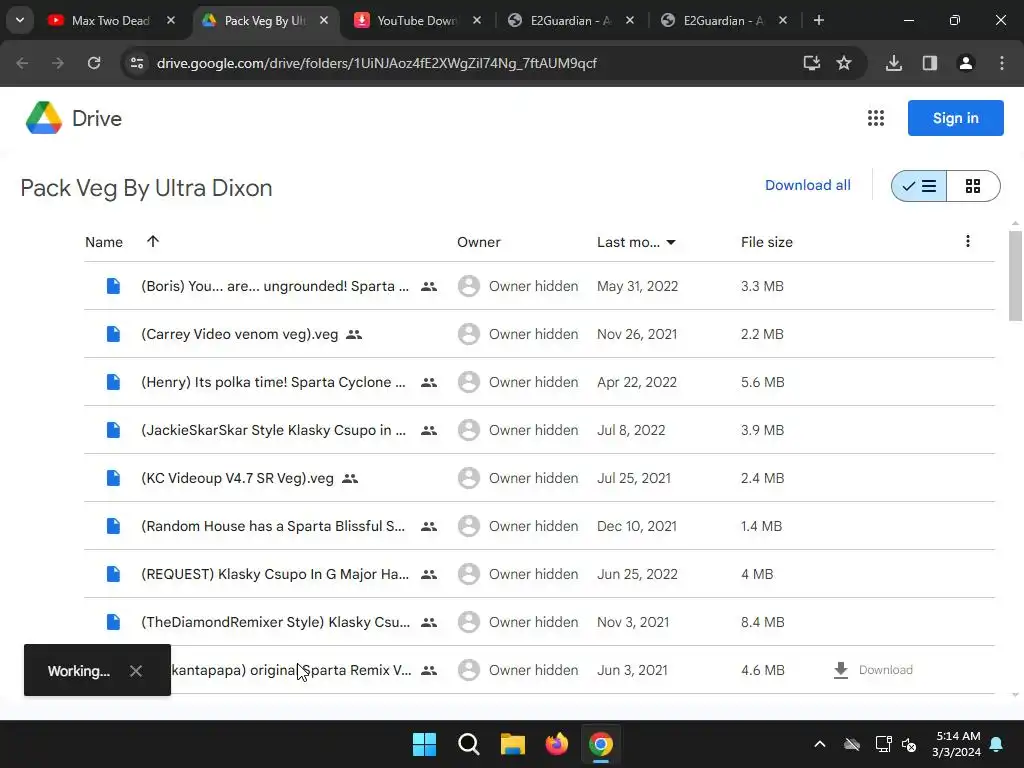The width and height of the screenshot is (1024, 768).
Task: Open (JackieSkarSkar Style Klasky Csupo file
Action: tap(273, 430)
